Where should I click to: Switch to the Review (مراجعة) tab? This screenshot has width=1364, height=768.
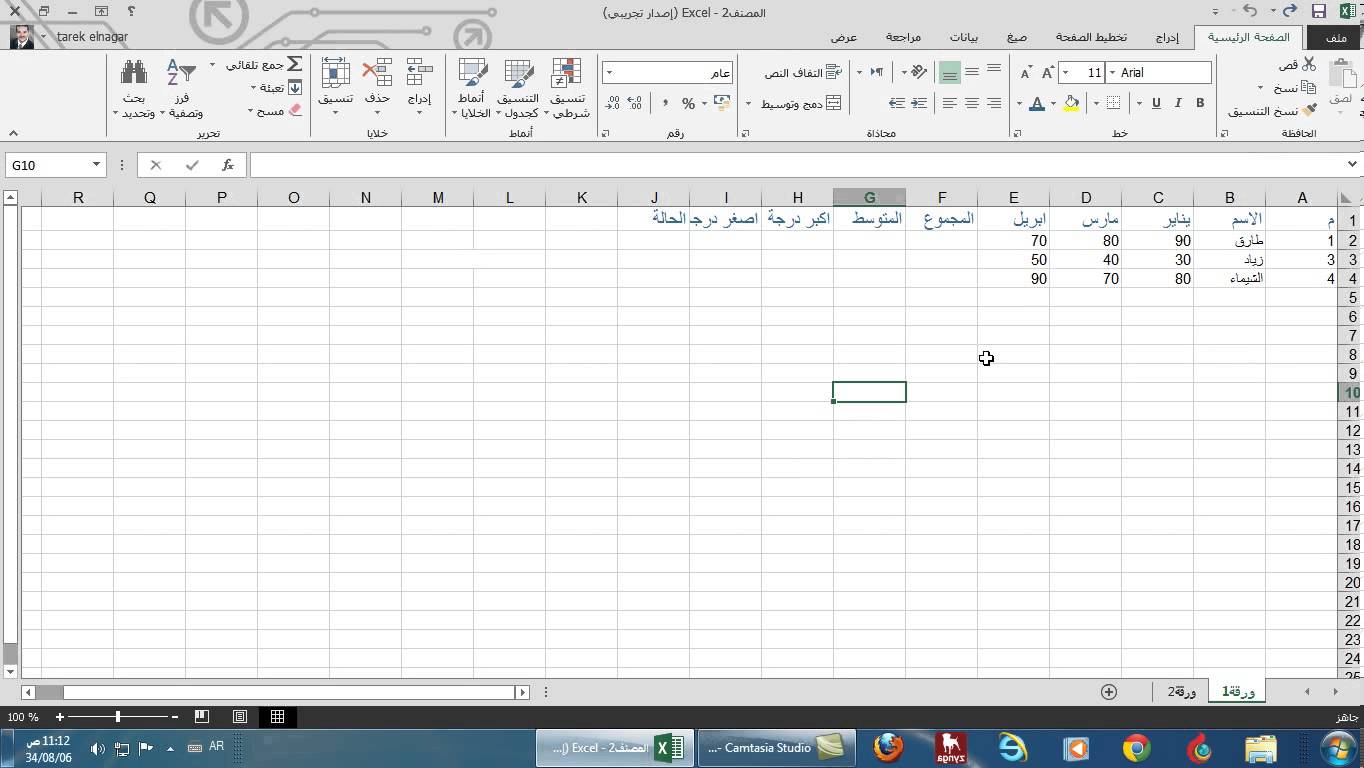(x=903, y=37)
